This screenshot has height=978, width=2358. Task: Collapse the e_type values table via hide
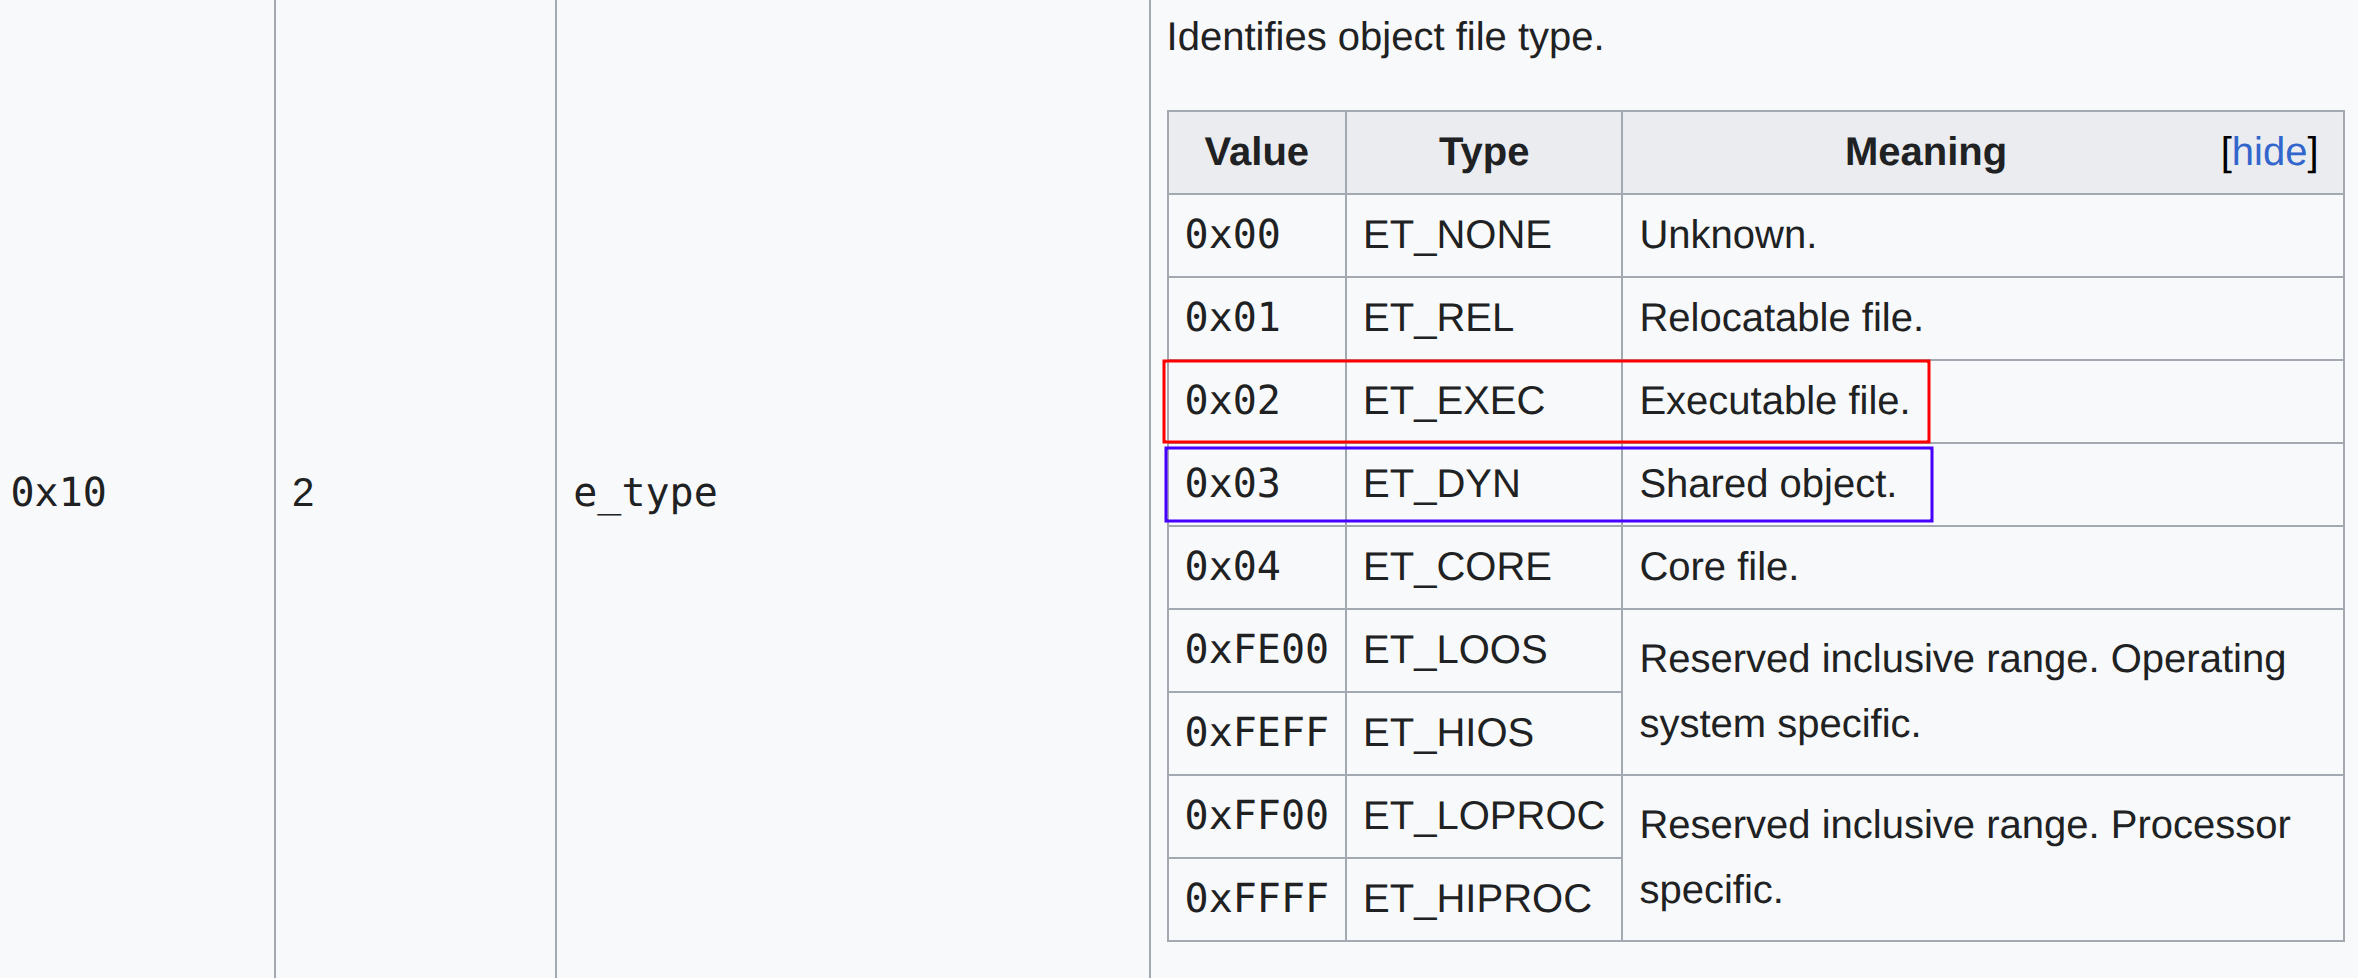tap(2268, 152)
